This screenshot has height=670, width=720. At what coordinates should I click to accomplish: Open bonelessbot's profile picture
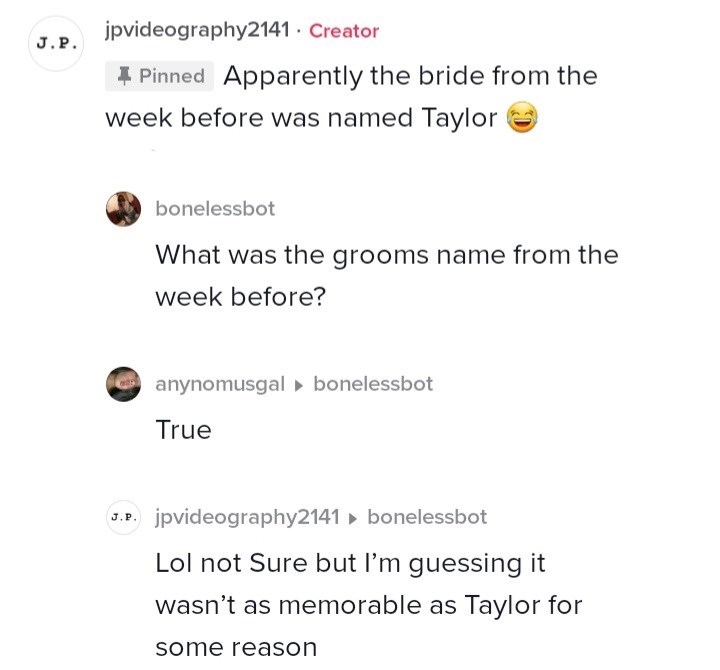(x=124, y=210)
